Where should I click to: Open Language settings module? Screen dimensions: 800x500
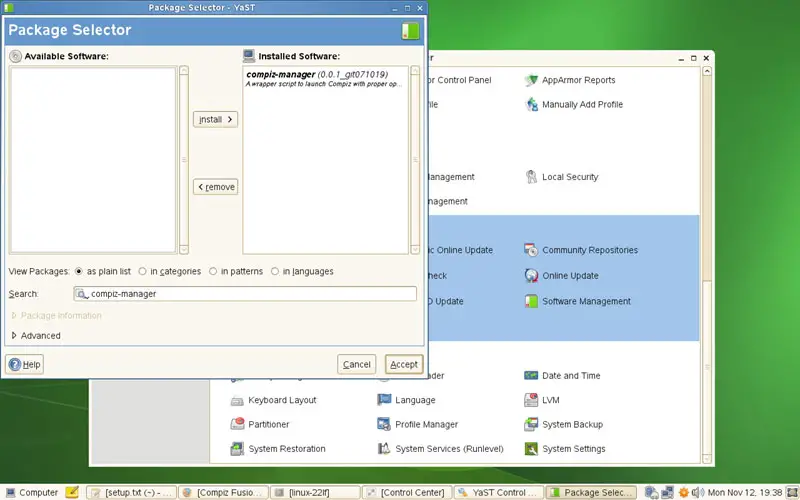coord(406,400)
